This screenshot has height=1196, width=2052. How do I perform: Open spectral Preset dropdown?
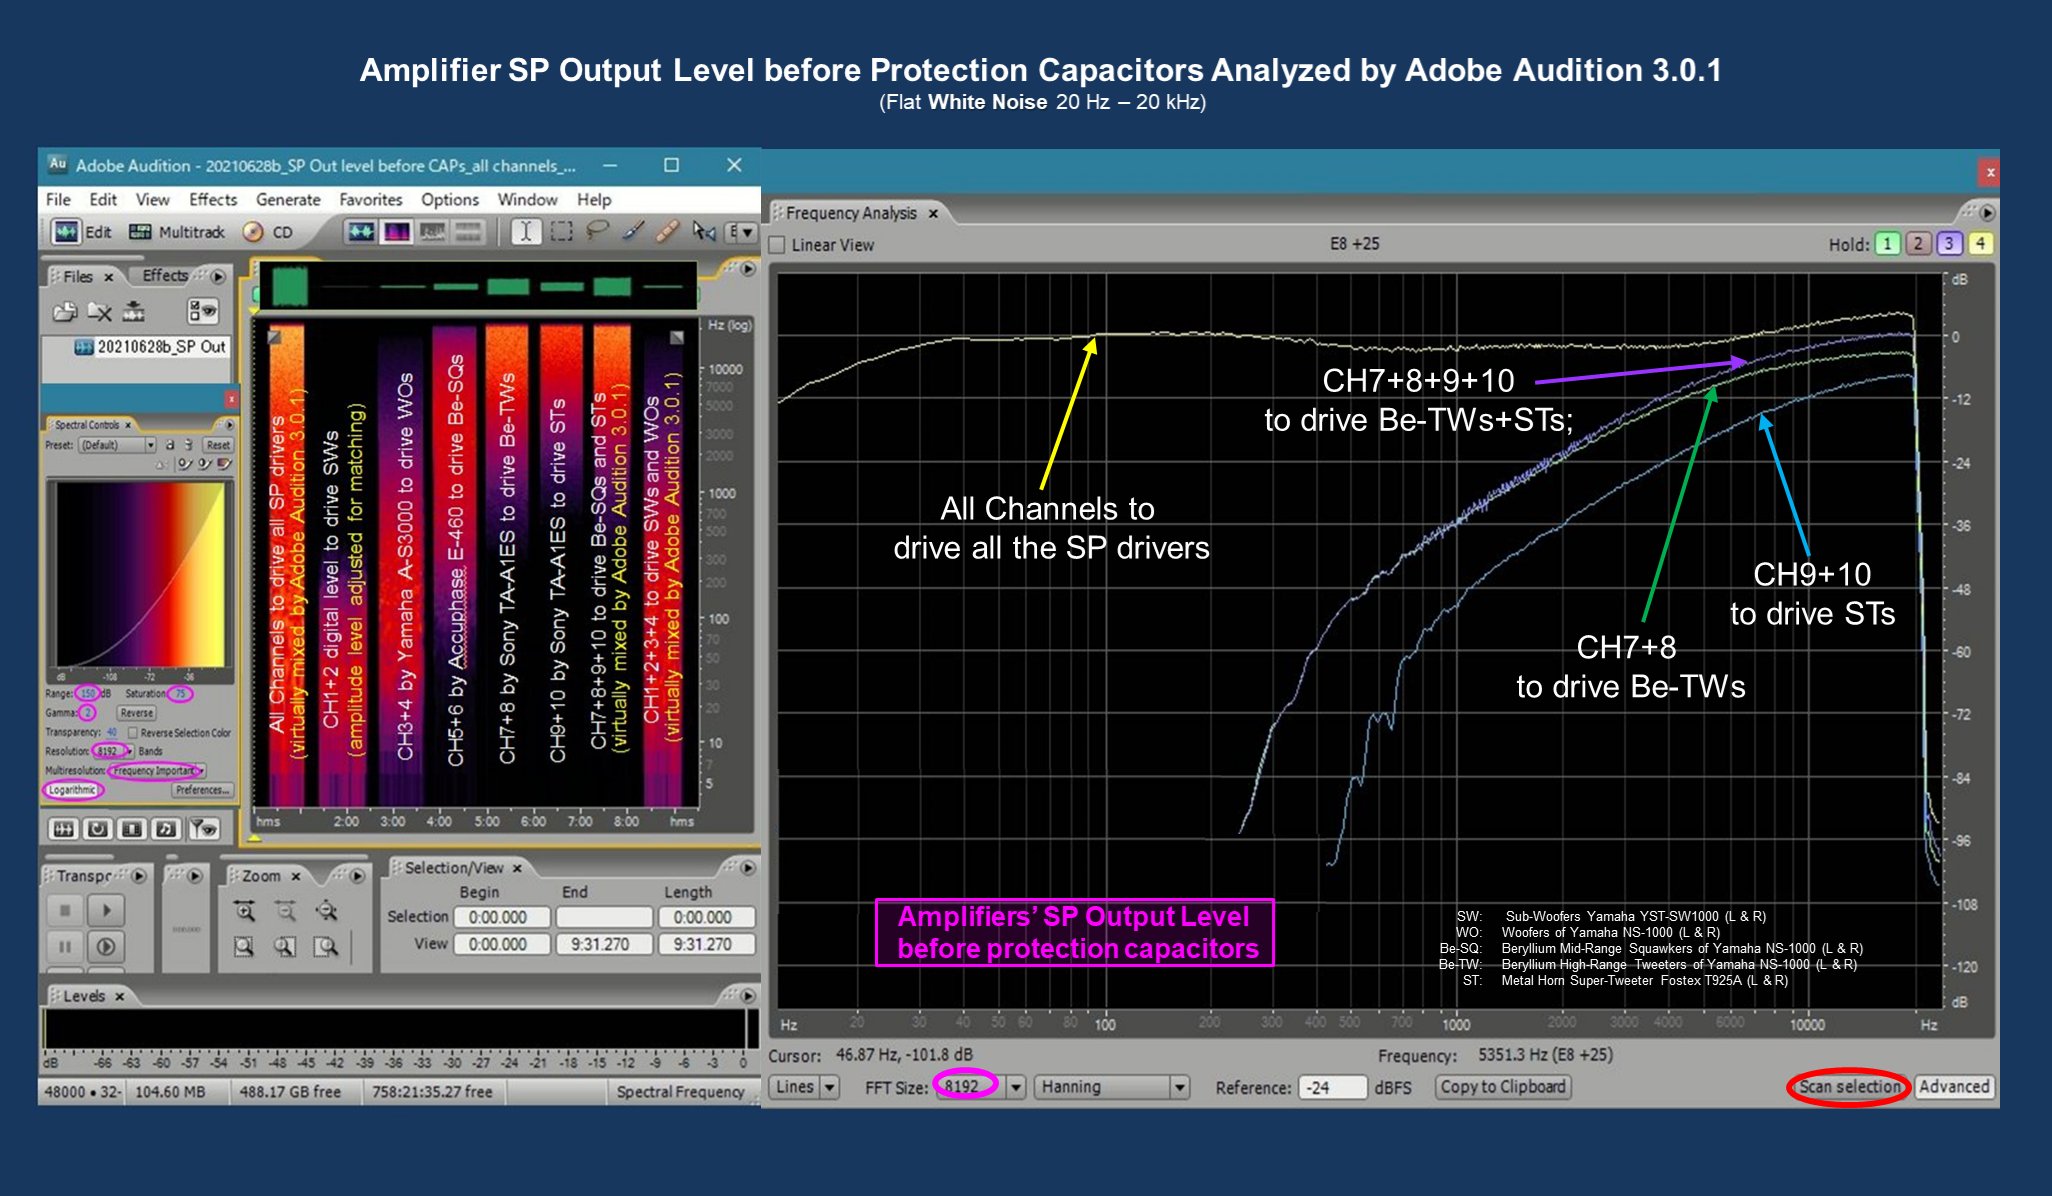coord(117,445)
